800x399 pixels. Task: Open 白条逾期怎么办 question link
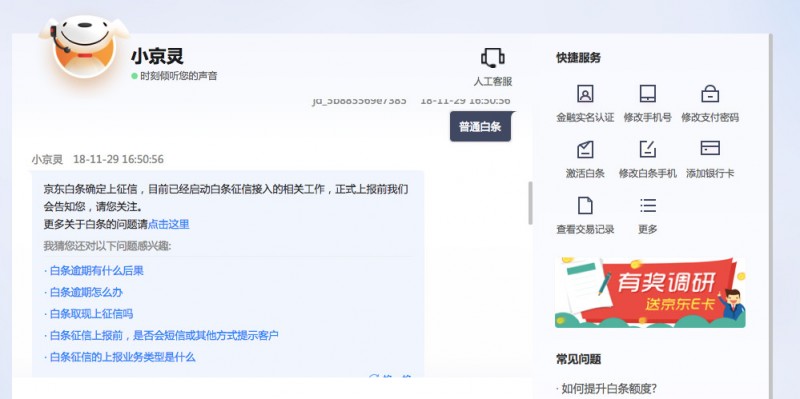tap(86, 292)
